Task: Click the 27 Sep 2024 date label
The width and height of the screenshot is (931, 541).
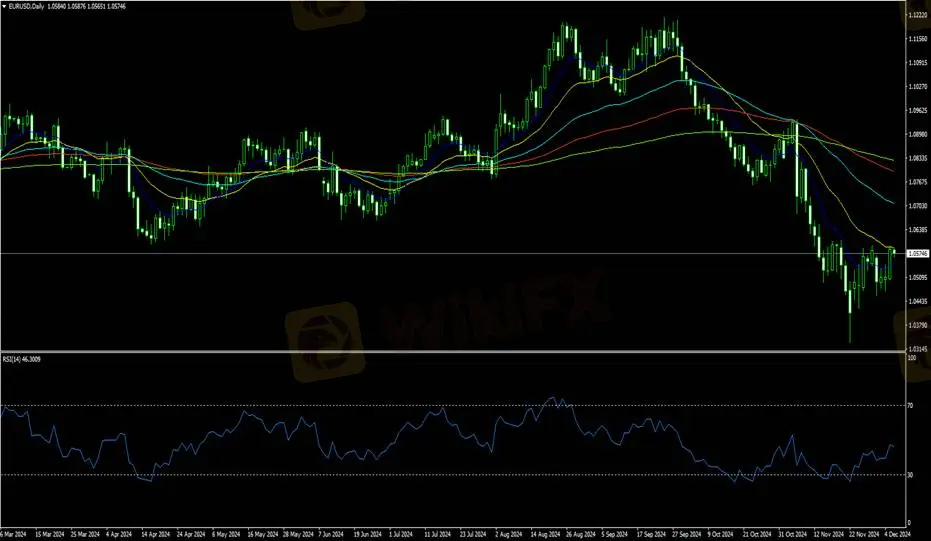Action: click(x=687, y=534)
